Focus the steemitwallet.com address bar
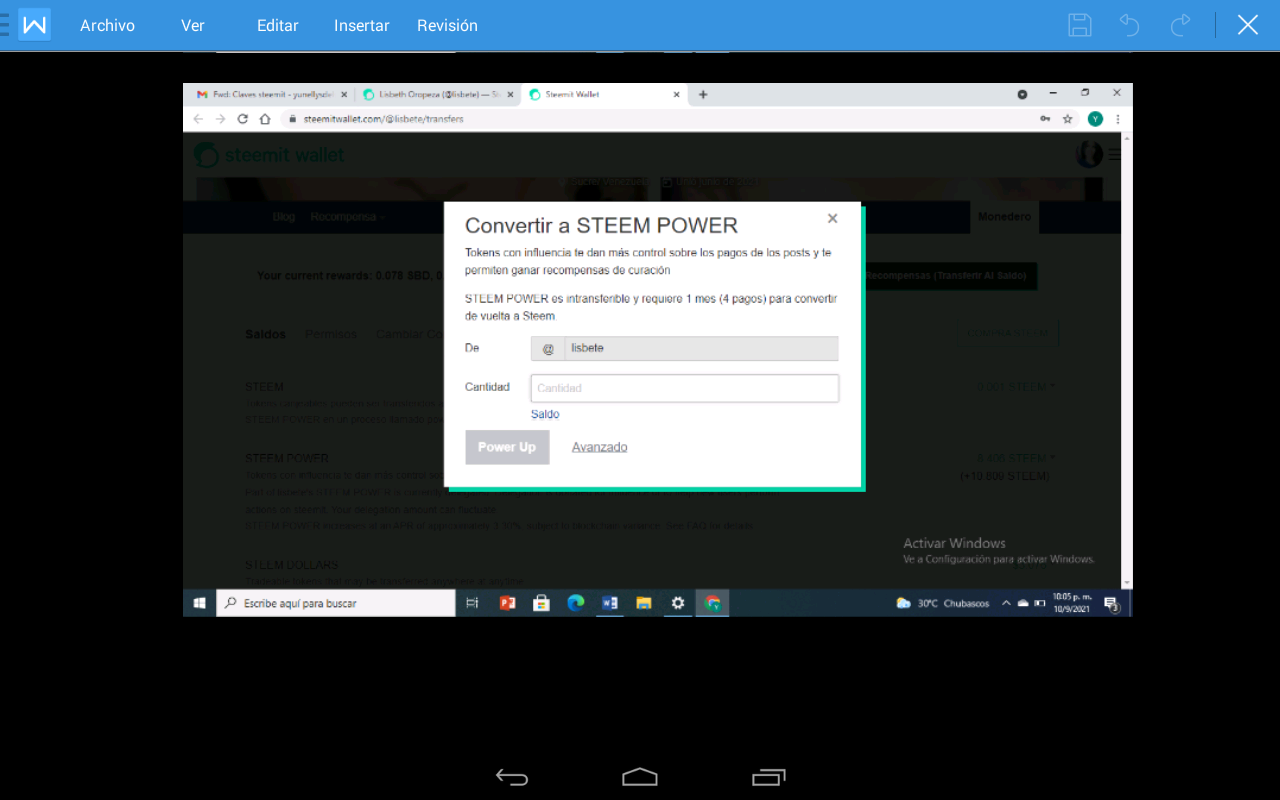Screen dimensions: 1280x800 [655, 118]
